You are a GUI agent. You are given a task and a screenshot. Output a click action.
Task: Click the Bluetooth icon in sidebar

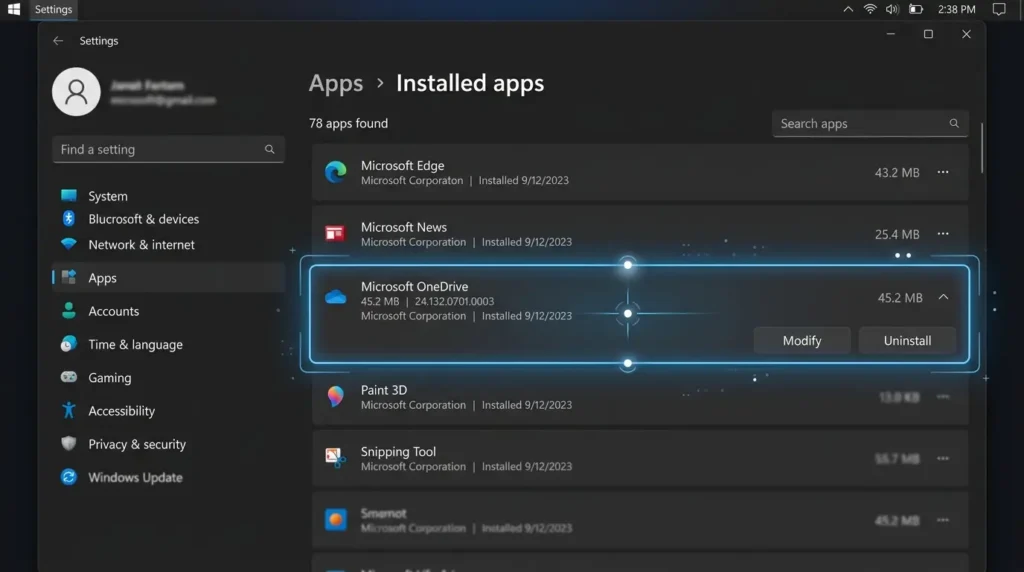pos(69,218)
